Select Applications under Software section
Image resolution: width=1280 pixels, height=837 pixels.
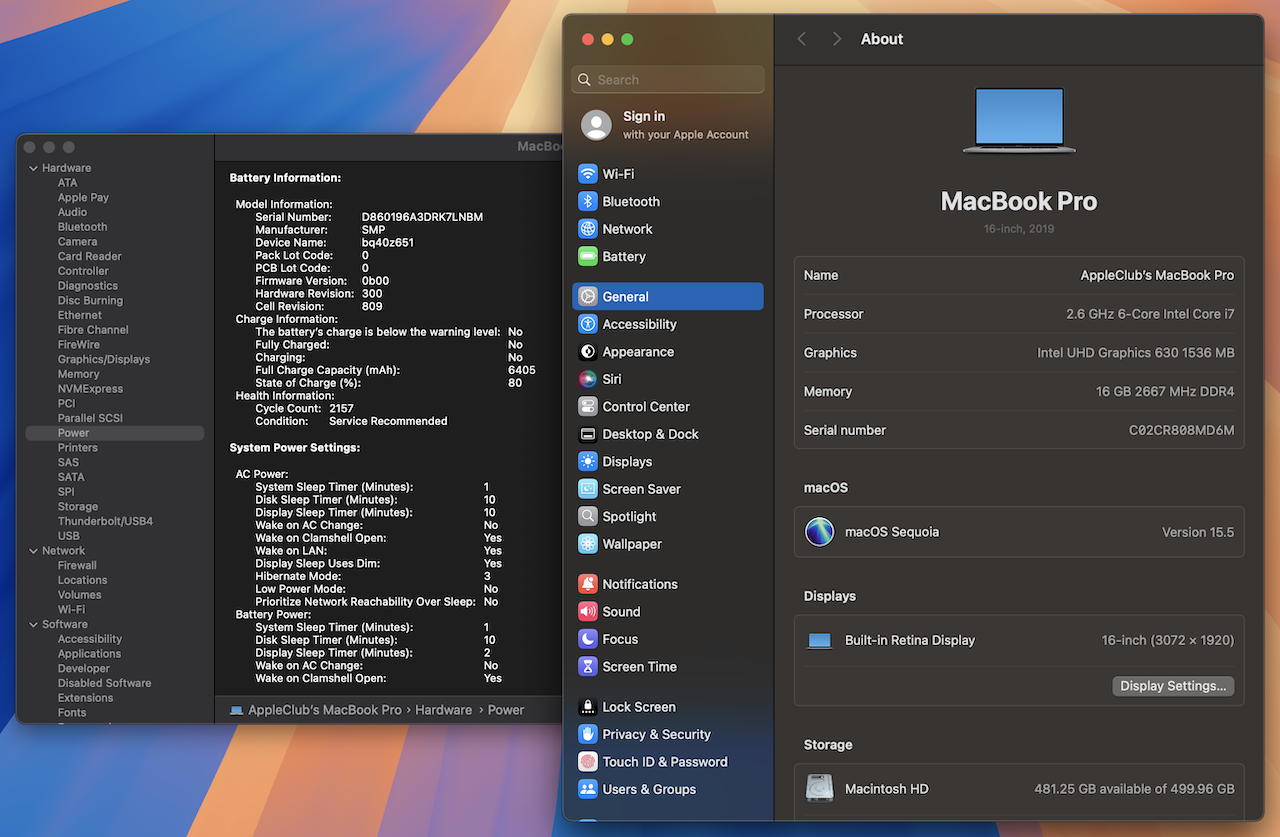[89, 654]
